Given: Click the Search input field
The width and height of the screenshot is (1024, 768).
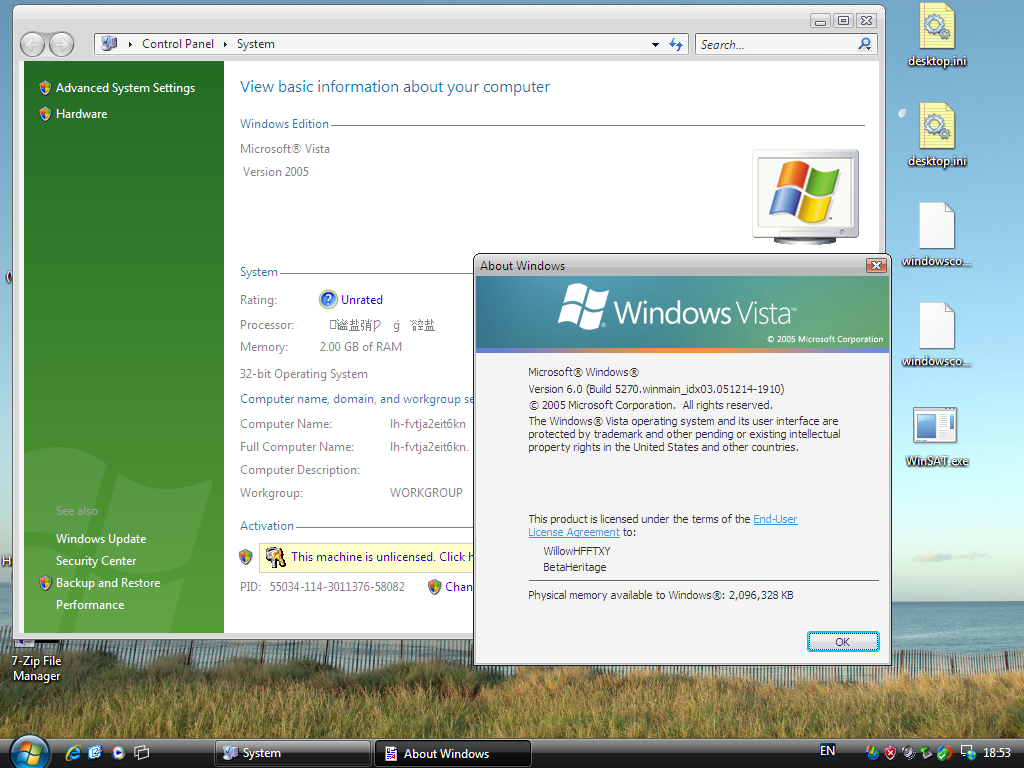Looking at the screenshot, I should click(777, 44).
